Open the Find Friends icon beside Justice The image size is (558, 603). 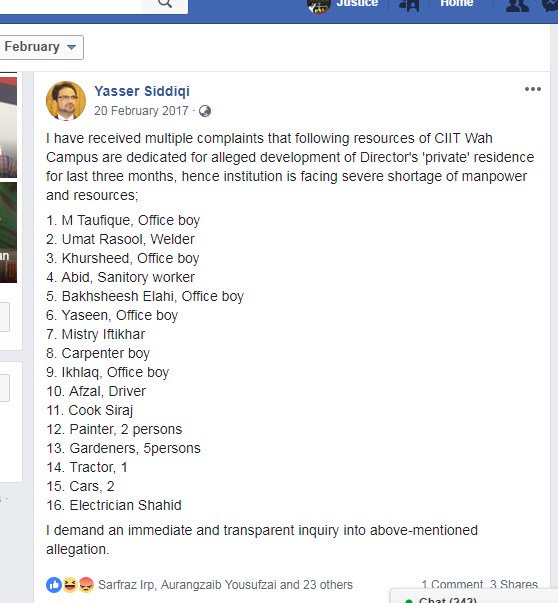[409, 5]
